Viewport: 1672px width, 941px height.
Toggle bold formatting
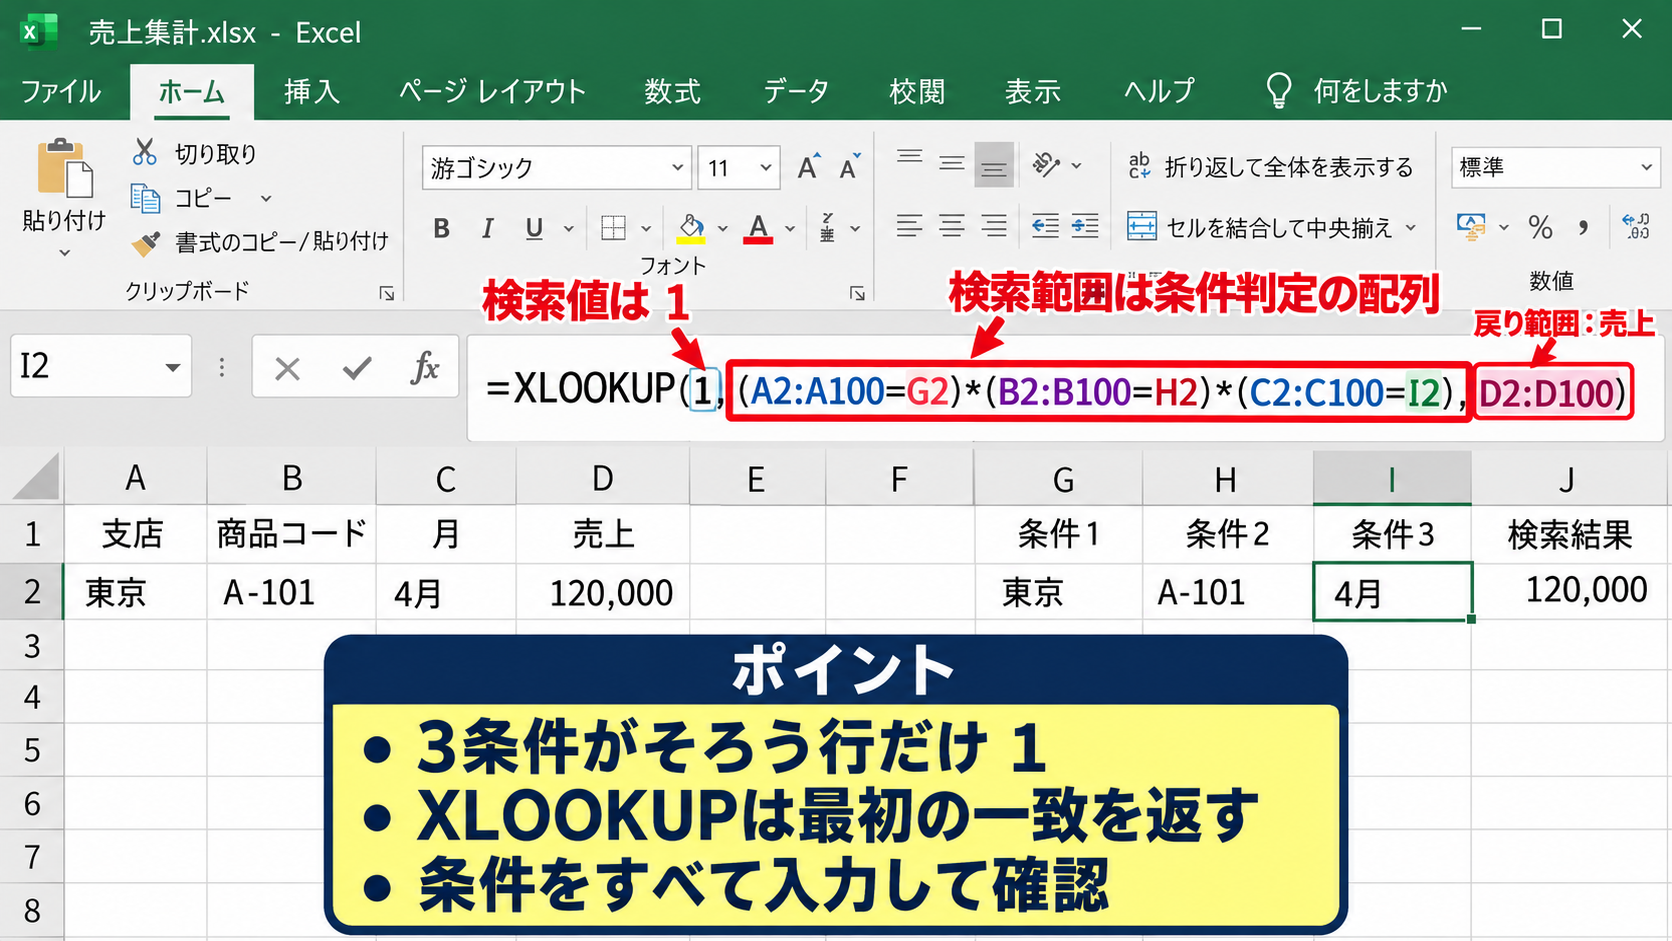click(x=441, y=229)
